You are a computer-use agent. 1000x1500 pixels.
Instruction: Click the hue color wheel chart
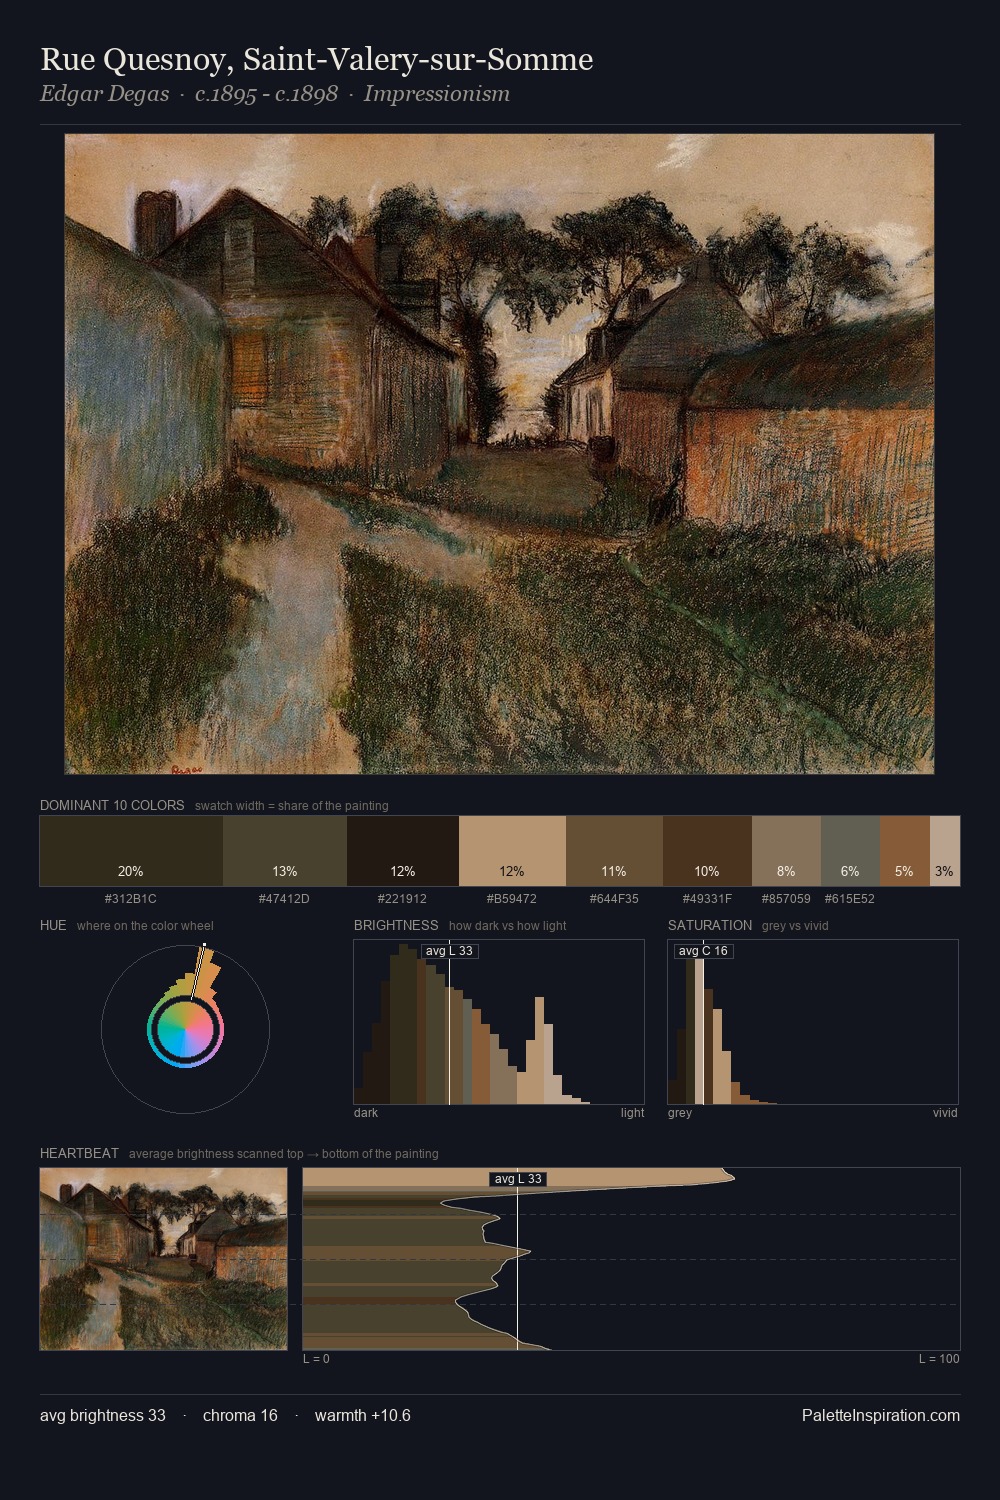coord(185,1029)
